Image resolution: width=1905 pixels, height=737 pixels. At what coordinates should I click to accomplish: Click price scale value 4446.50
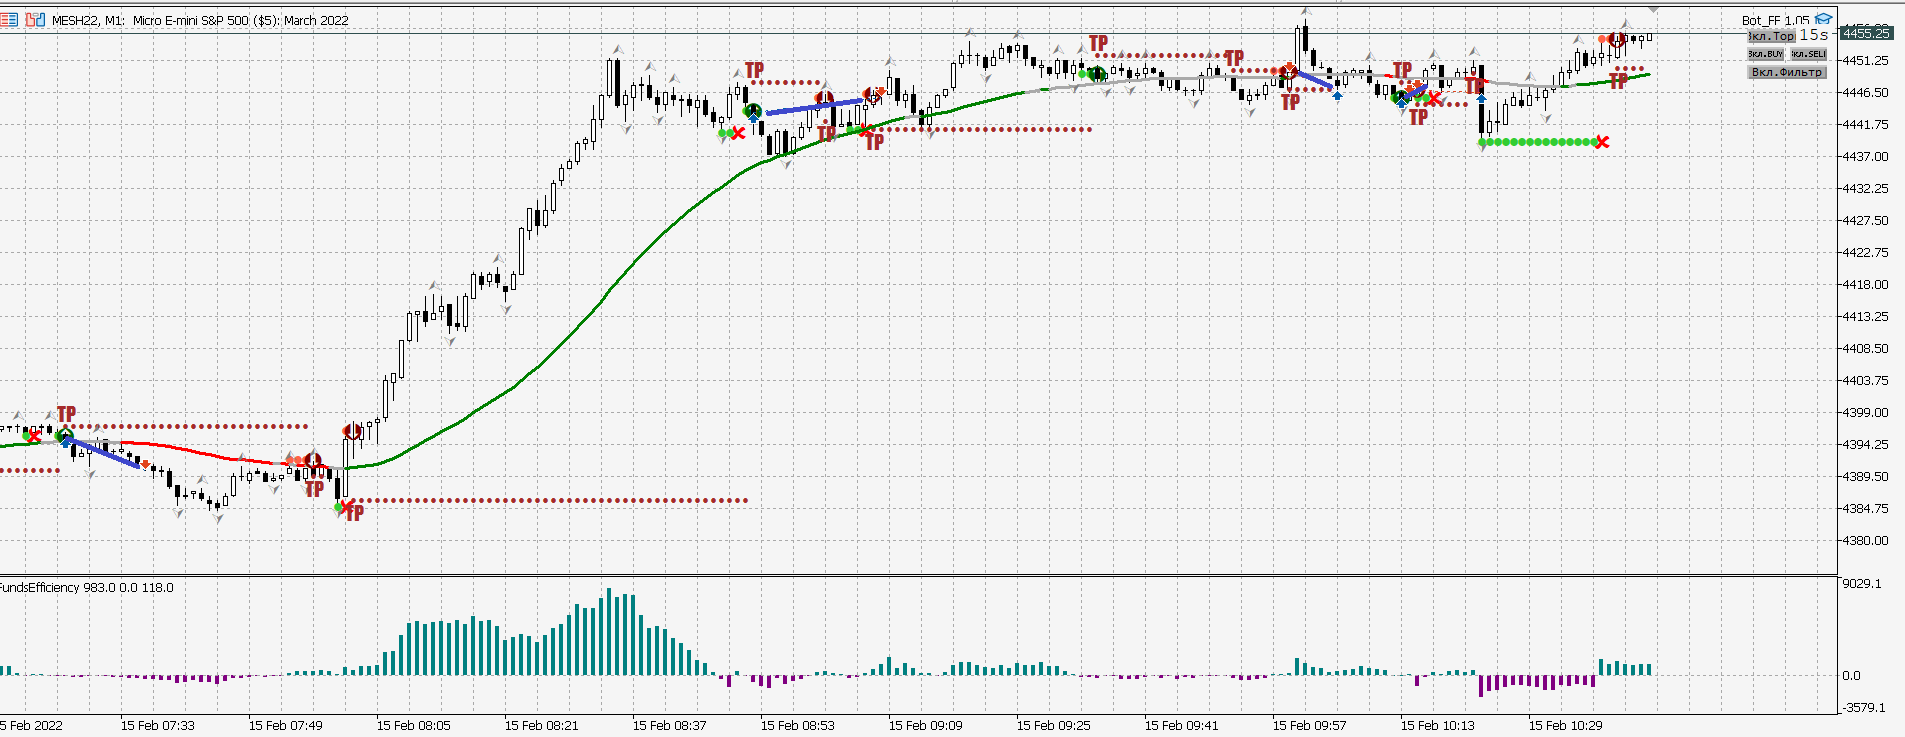coord(1866,92)
